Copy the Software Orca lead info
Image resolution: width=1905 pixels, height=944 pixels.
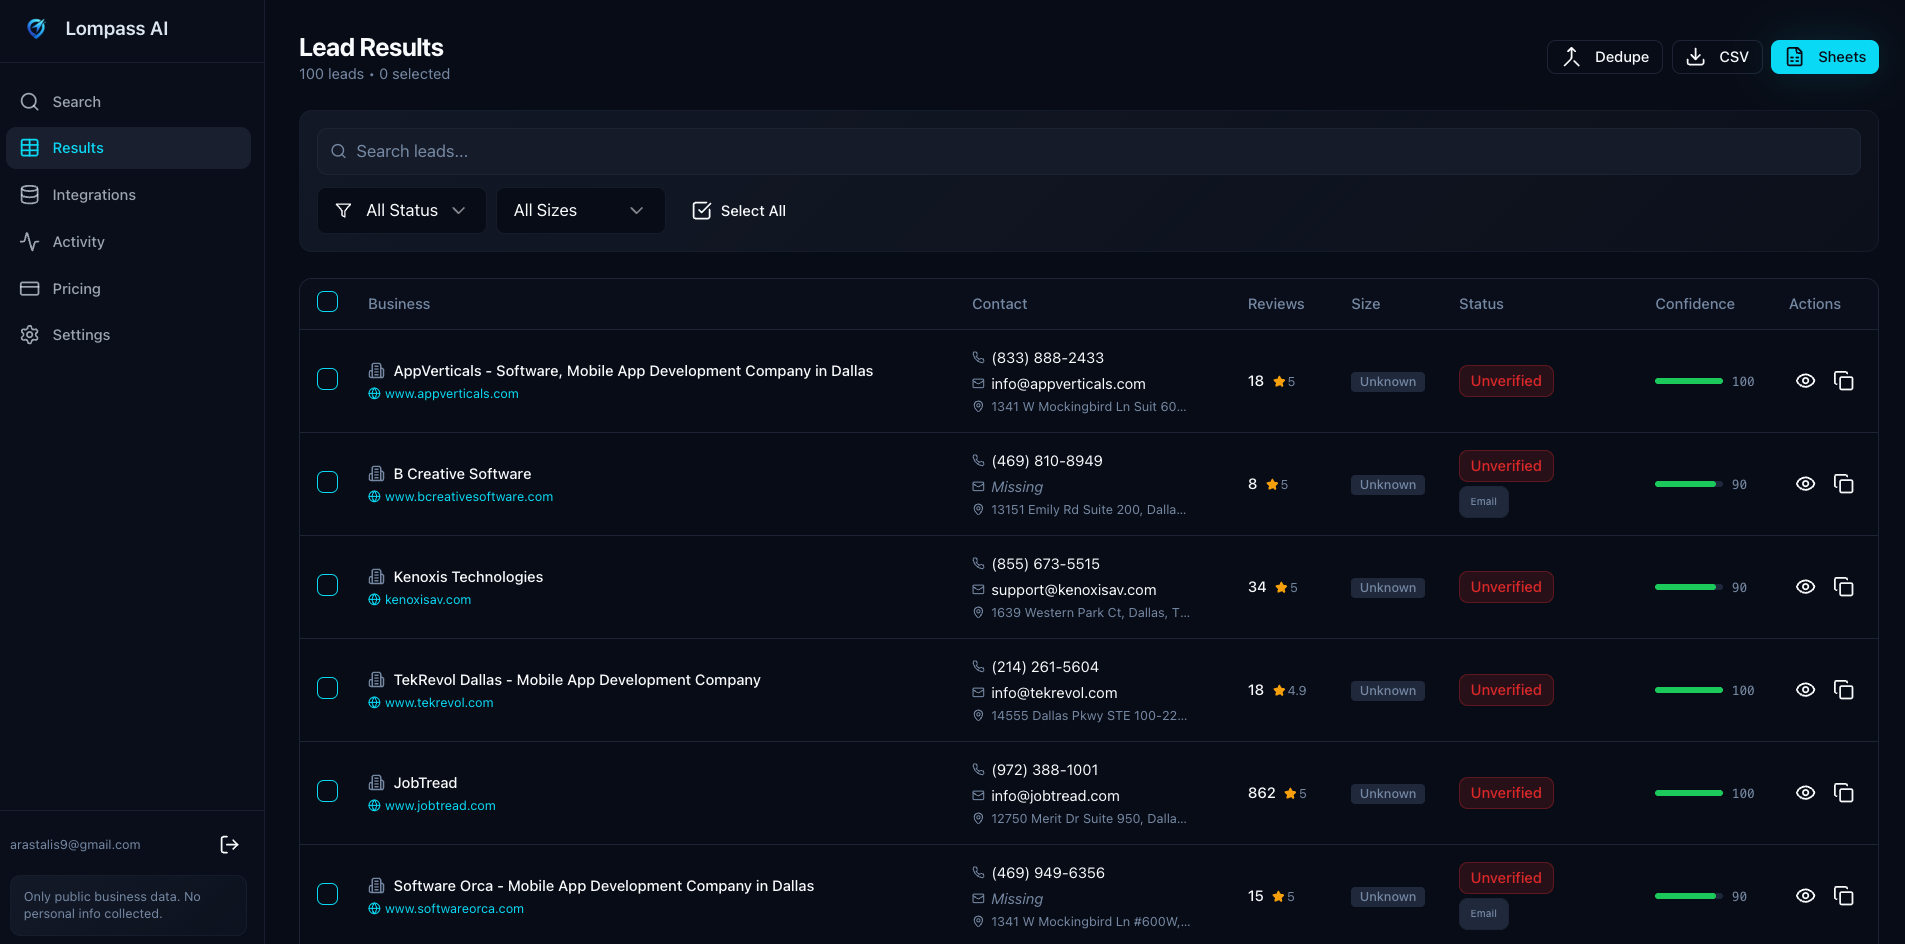coord(1844,896)
